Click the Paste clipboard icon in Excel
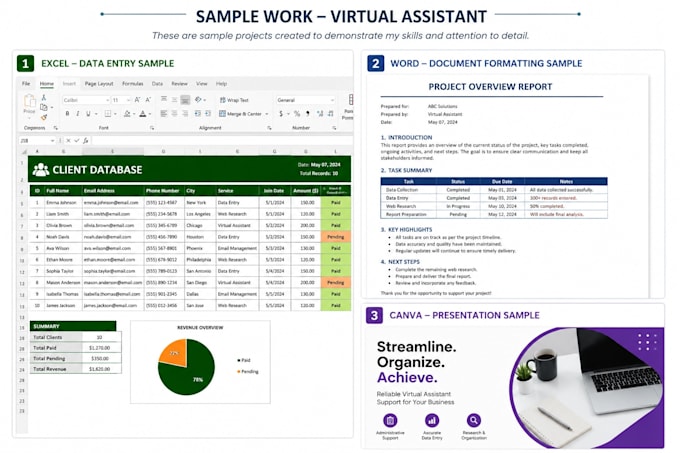Image resolution: width=680 pixels, height=453 pixels. [29, 101]
